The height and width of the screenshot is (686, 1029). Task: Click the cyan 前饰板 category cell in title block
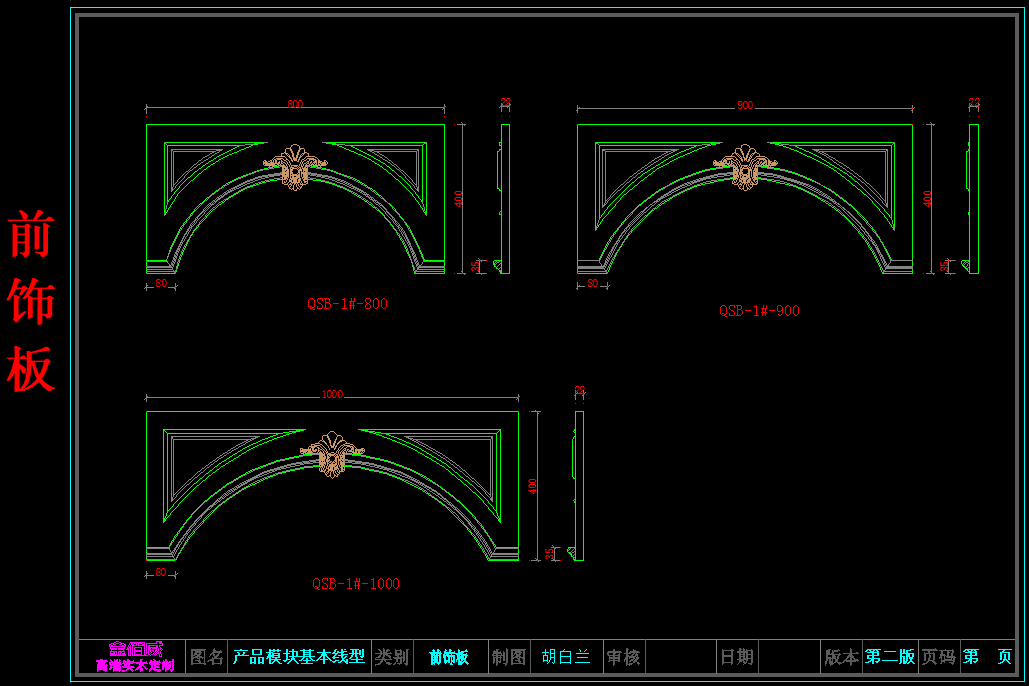449,657
